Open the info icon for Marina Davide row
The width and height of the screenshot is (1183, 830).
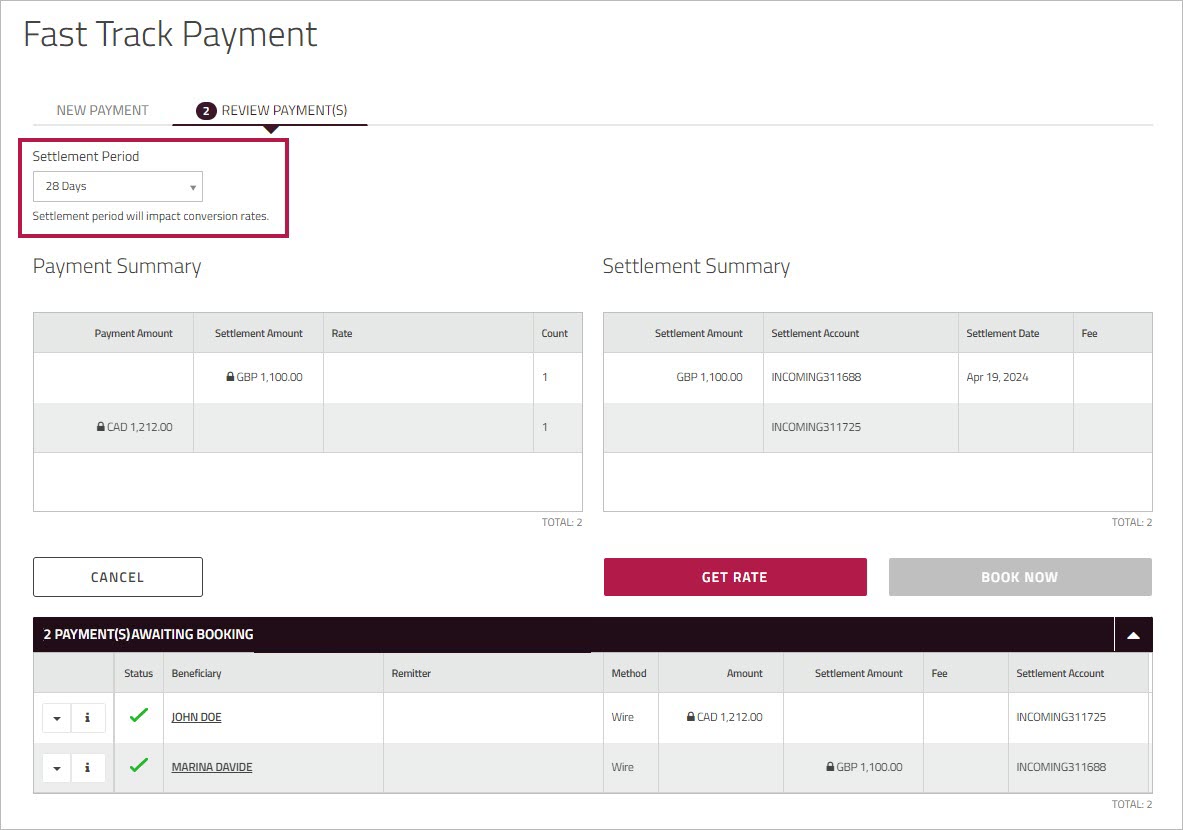click(88, 767)
